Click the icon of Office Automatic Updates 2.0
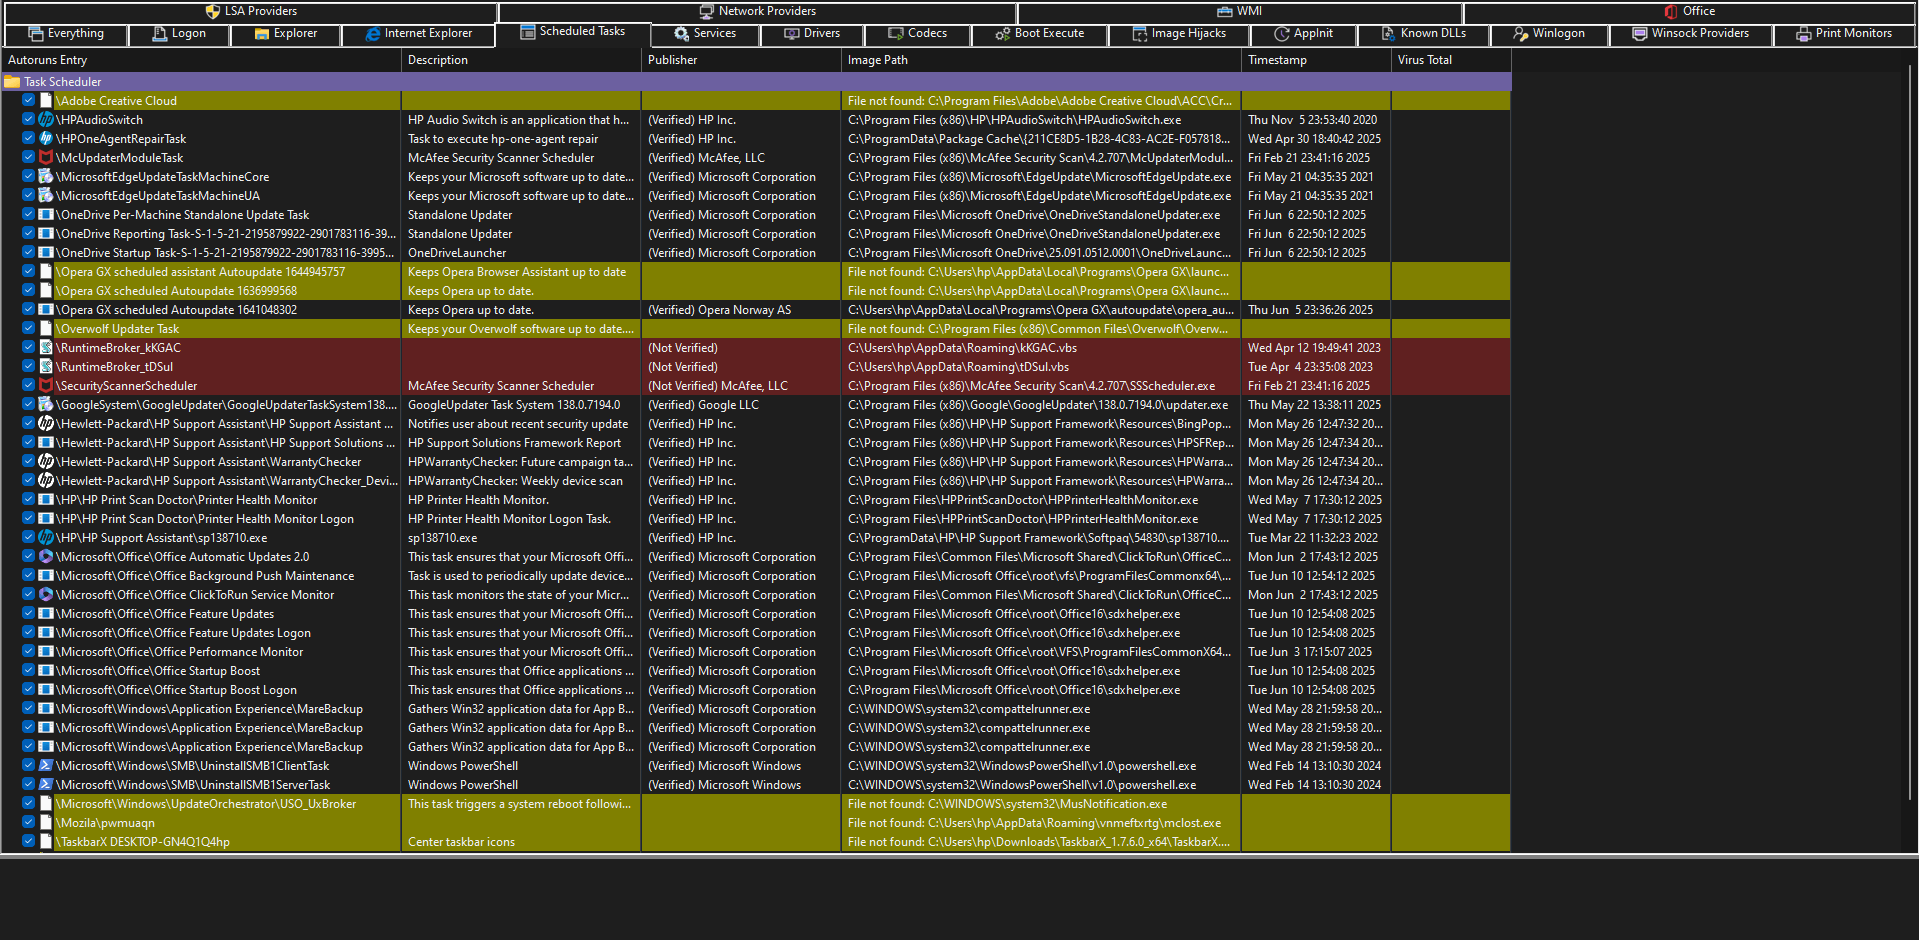This screenshot has width=1919, height=940. point(46,557)
